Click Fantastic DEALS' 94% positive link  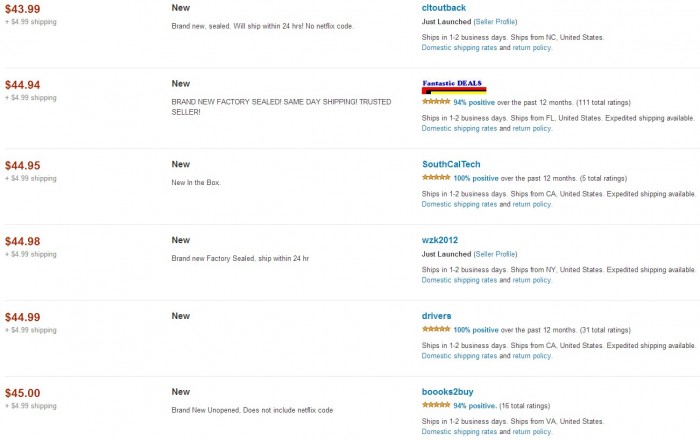coord(476,102)
